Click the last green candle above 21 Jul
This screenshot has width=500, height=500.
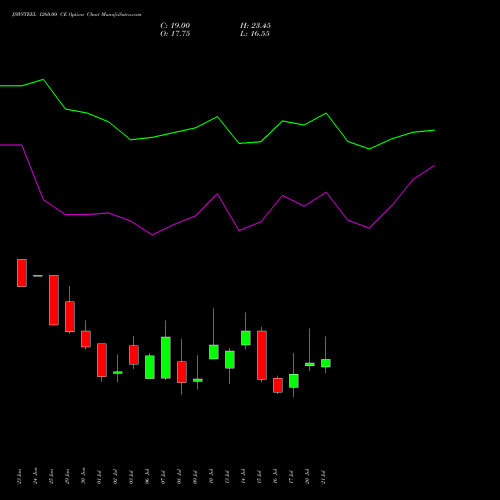[326, 363]
